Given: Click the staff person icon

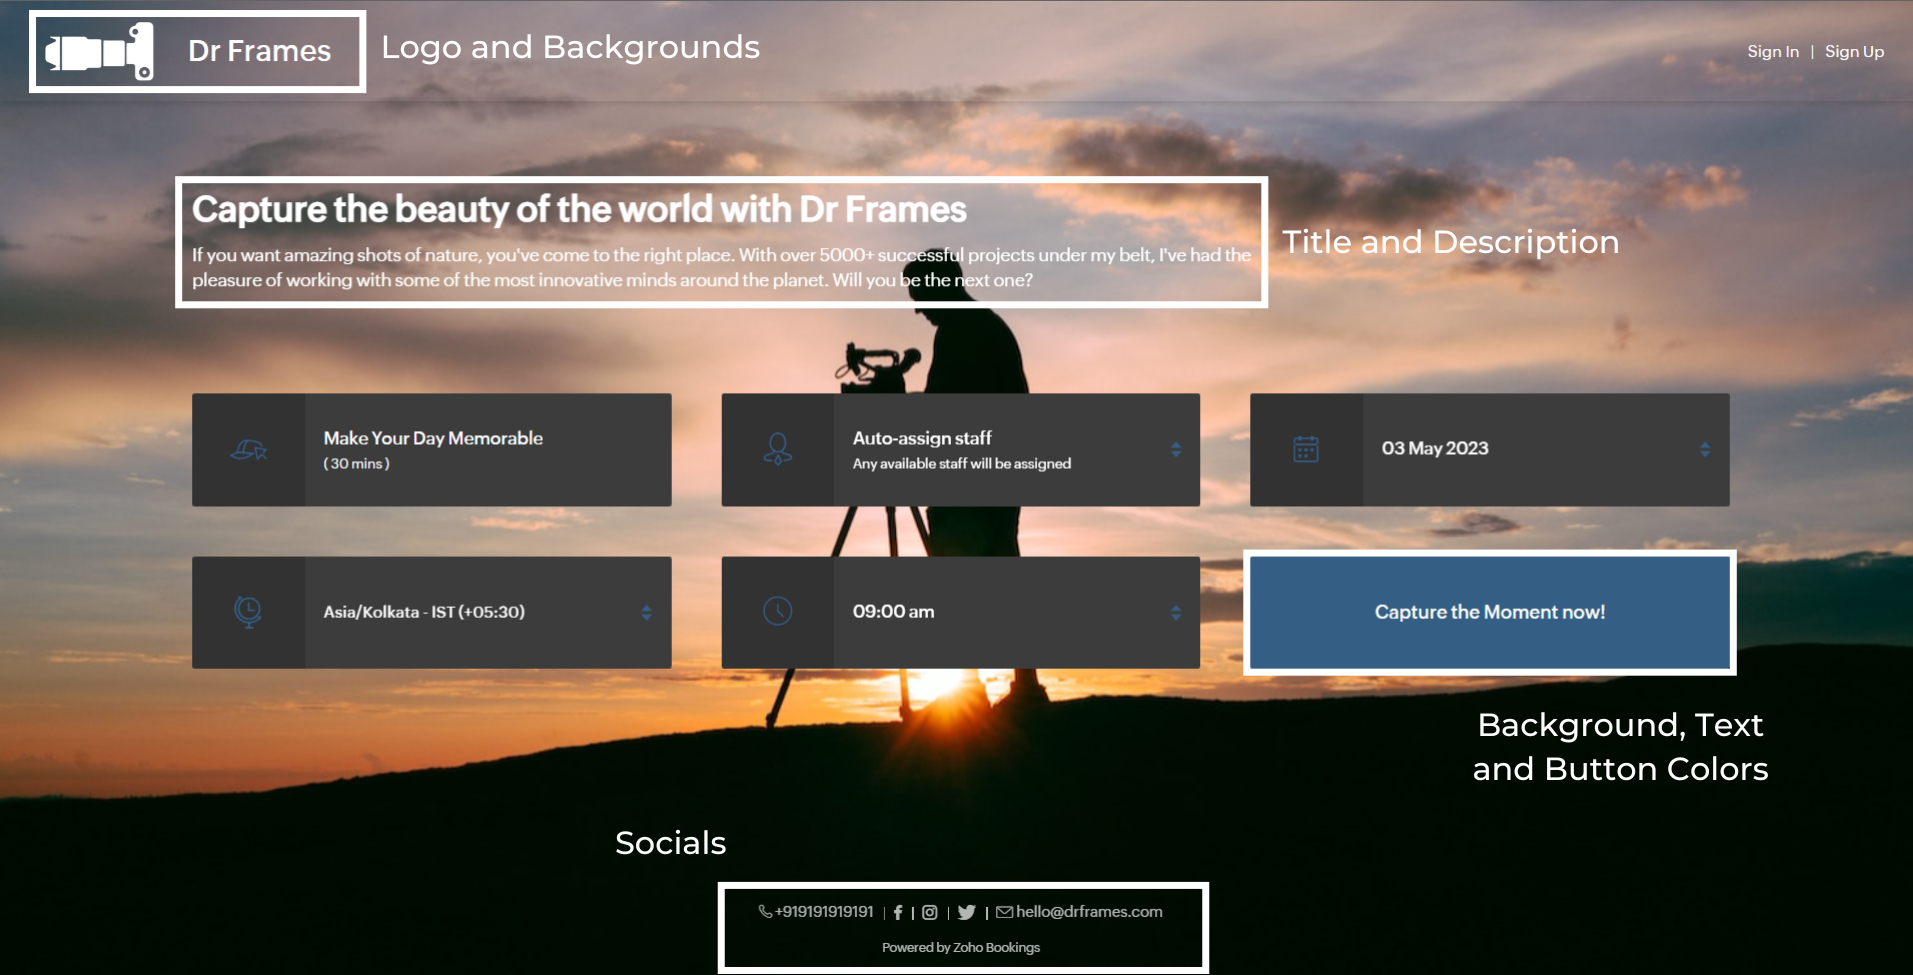Looking at the screenshot, I should 778,449.
